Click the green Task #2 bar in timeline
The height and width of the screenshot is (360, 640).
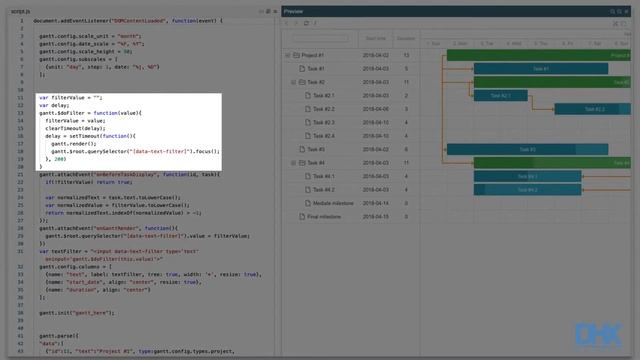[x=552, y=82]
